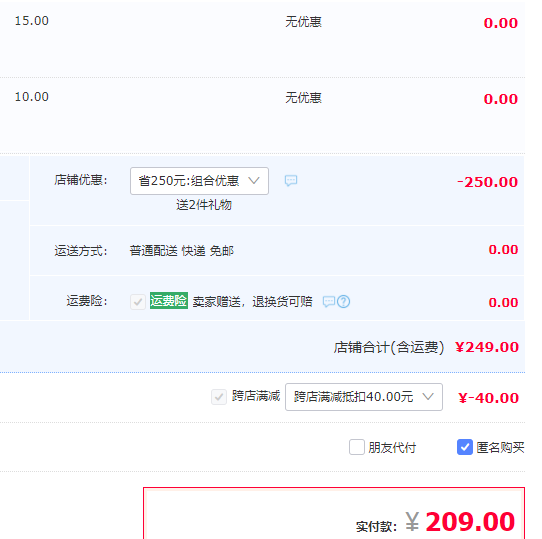Click the 普通配送 快递 免邮 shipping option
This screenshot has height=539, width=542.
click(x=182, y=251)
